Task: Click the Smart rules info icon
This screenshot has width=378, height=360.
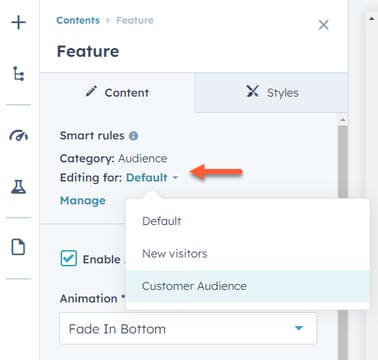Action: click(133, 136)
